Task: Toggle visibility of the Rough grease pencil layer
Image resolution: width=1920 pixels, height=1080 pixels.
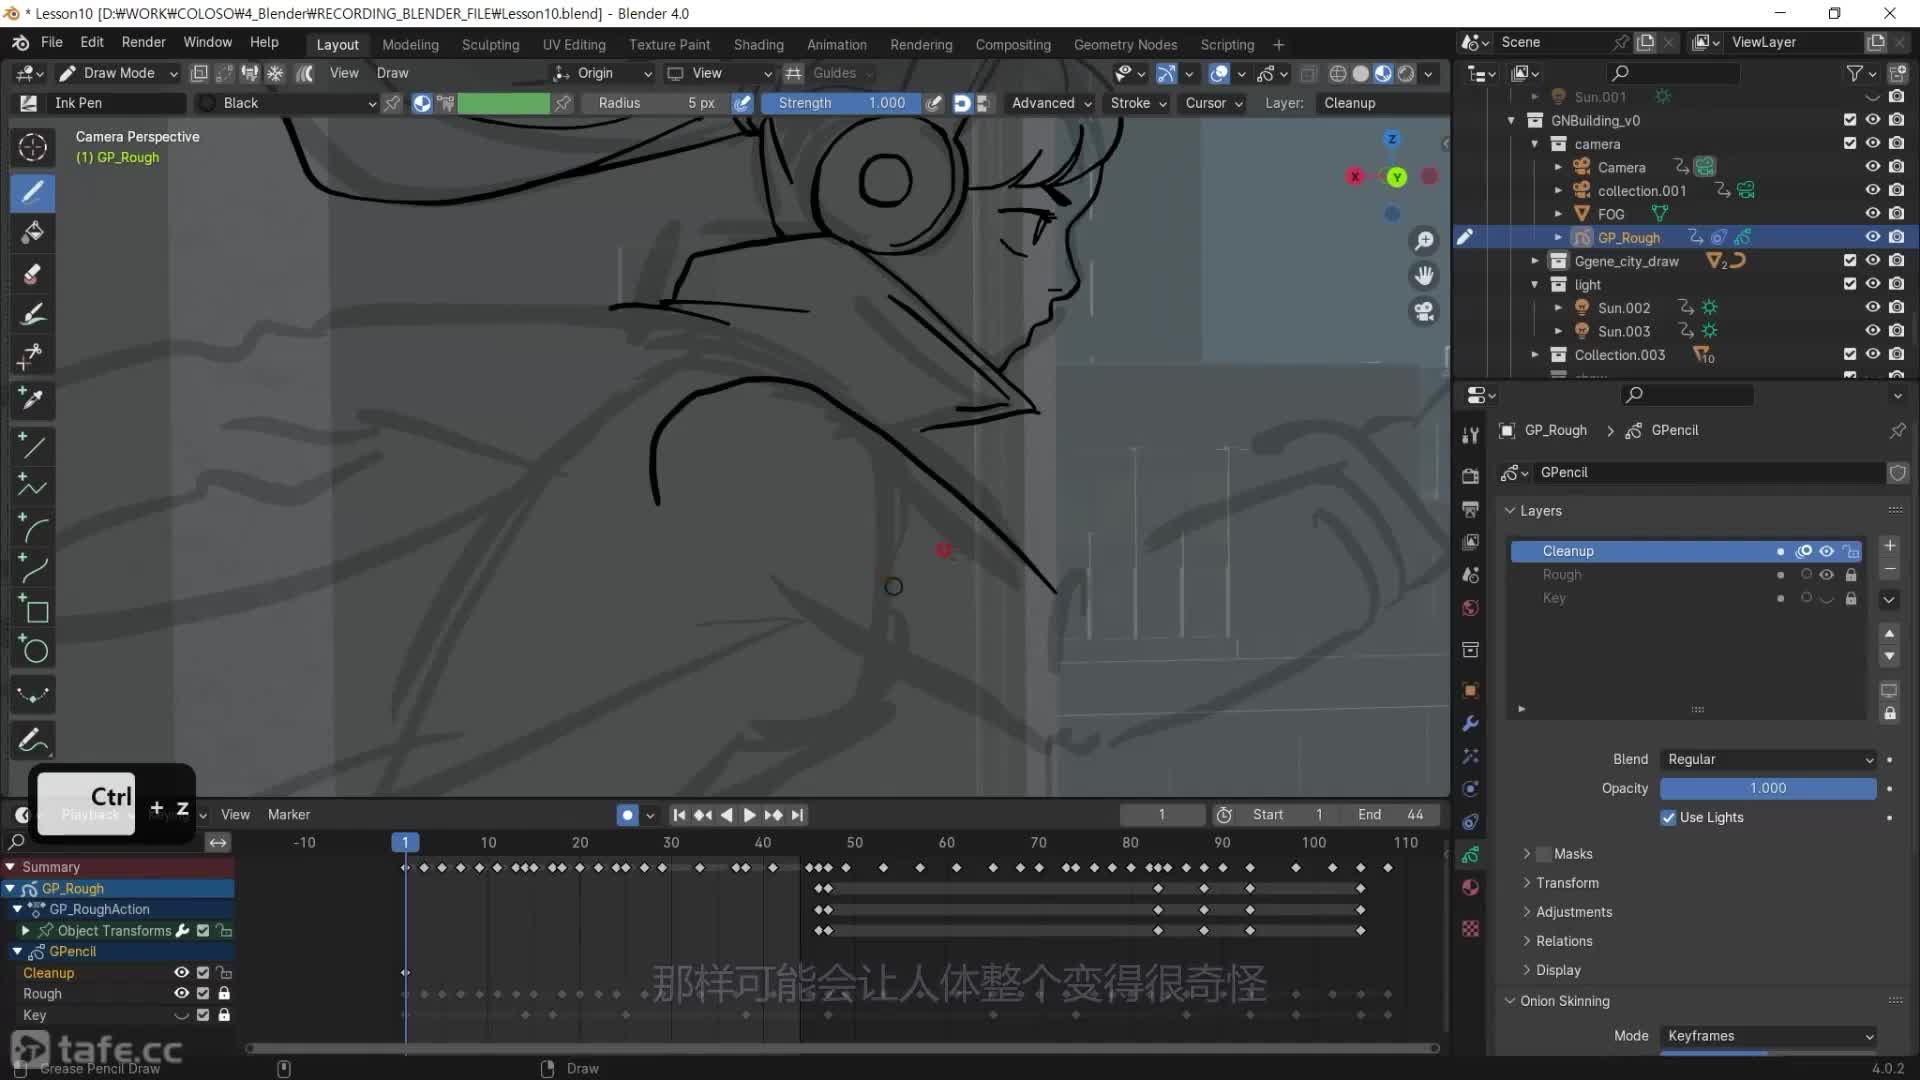Action: pos(1827,574)
